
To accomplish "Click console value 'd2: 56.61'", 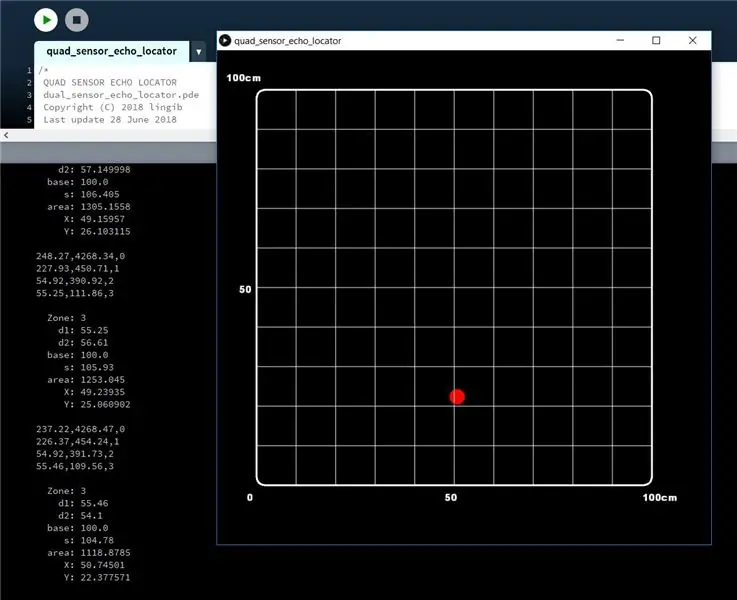I will click(x=83, y=343).
